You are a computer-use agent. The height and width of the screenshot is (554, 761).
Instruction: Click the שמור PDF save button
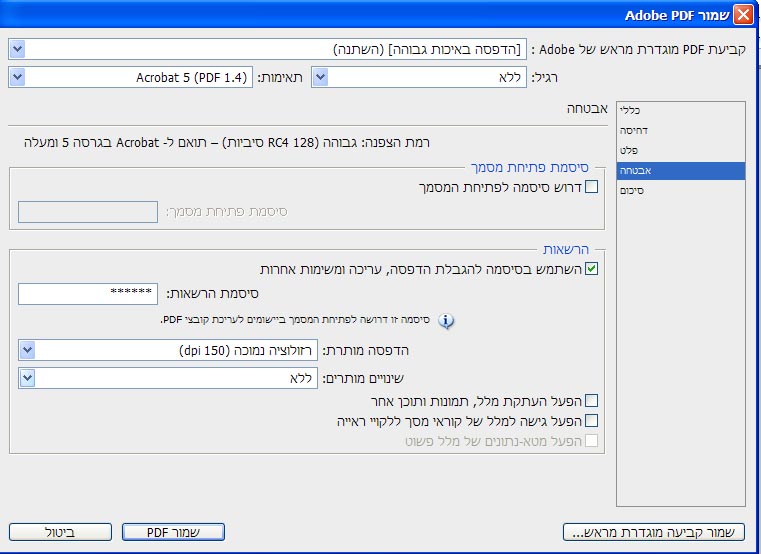point(173,532)
